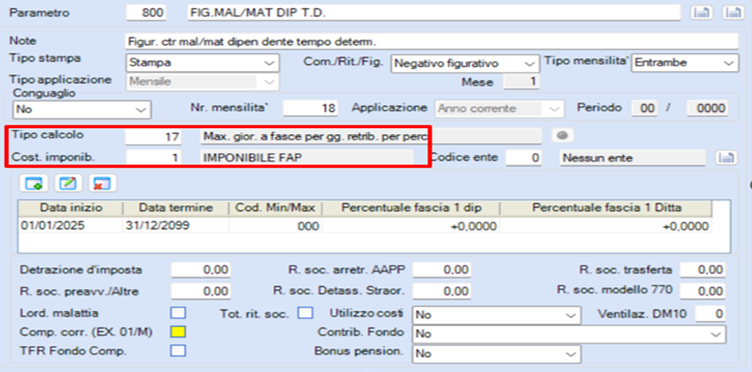
Task: Open Utilizzo costi dropdown
Action: tap(496, 315)
